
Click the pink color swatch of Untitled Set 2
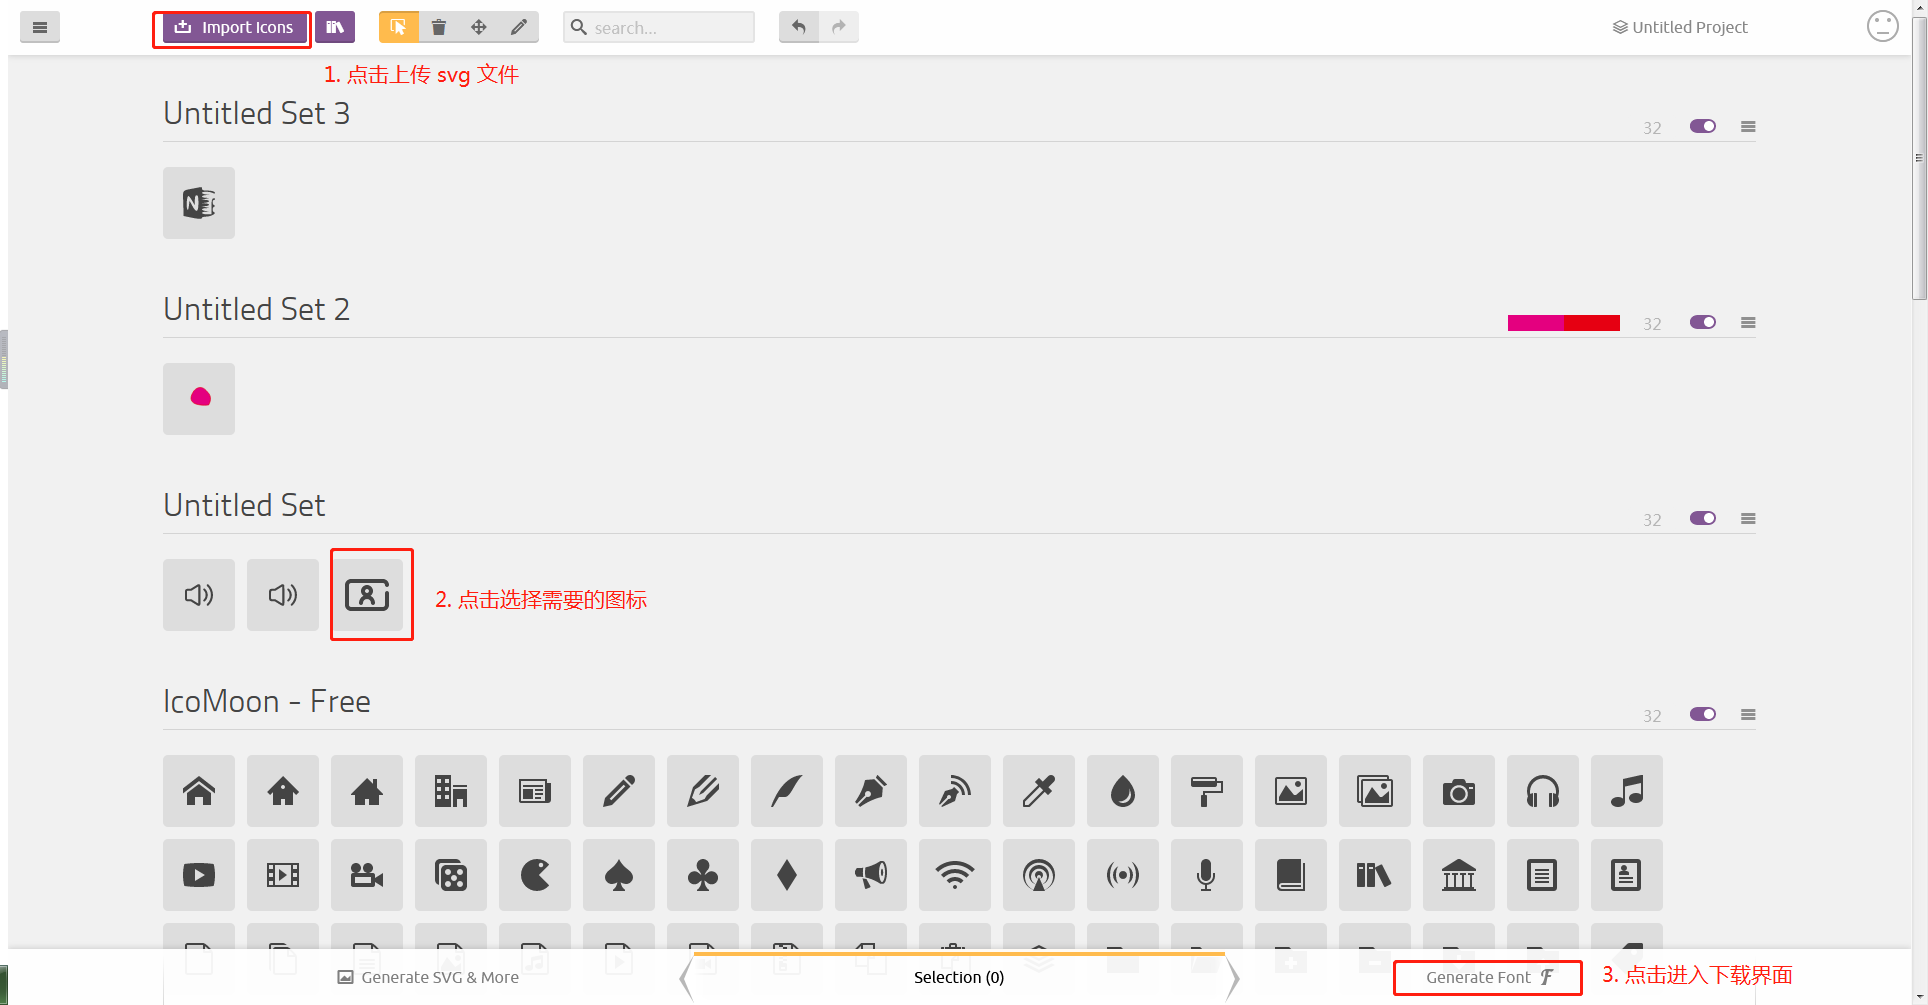tap(1536, 323)
